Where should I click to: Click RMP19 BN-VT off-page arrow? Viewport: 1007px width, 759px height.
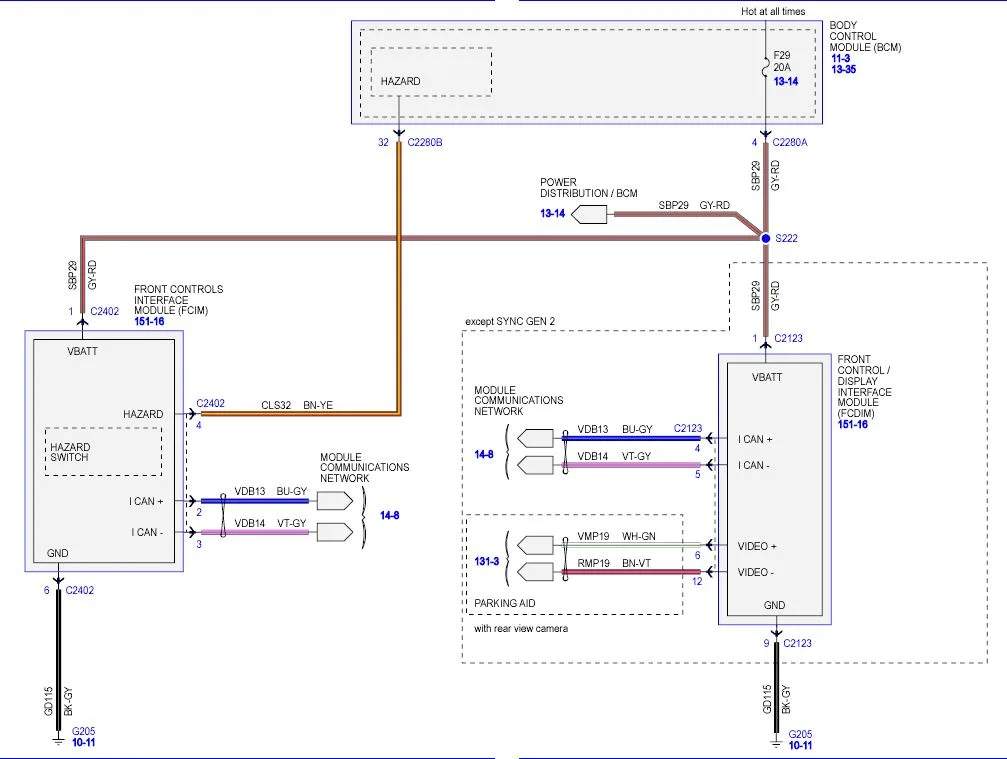535,571
